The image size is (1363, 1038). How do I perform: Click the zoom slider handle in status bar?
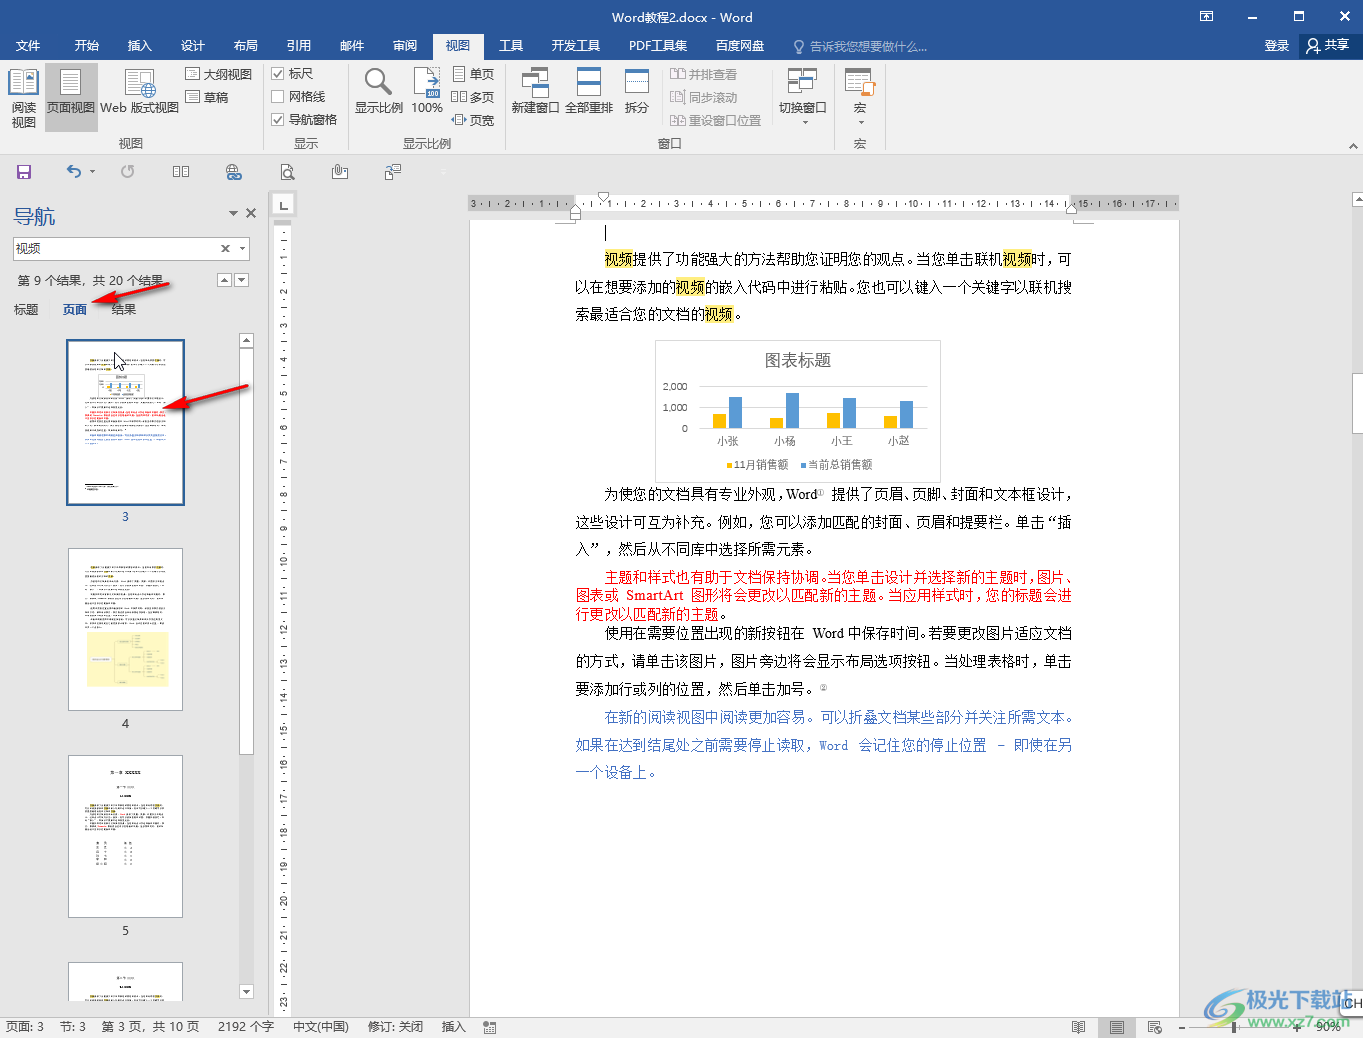(1235, 1027)
